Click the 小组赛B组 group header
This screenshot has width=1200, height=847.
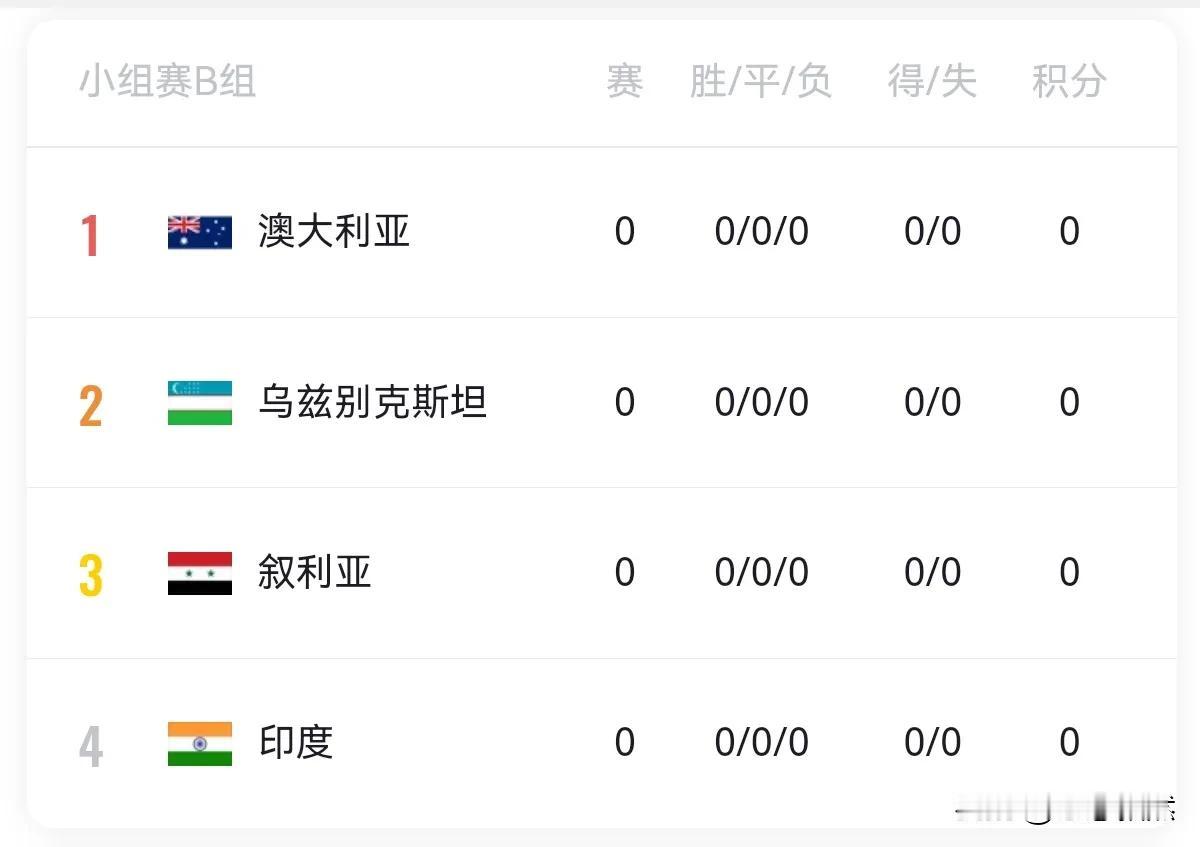(x=168, y=81)
